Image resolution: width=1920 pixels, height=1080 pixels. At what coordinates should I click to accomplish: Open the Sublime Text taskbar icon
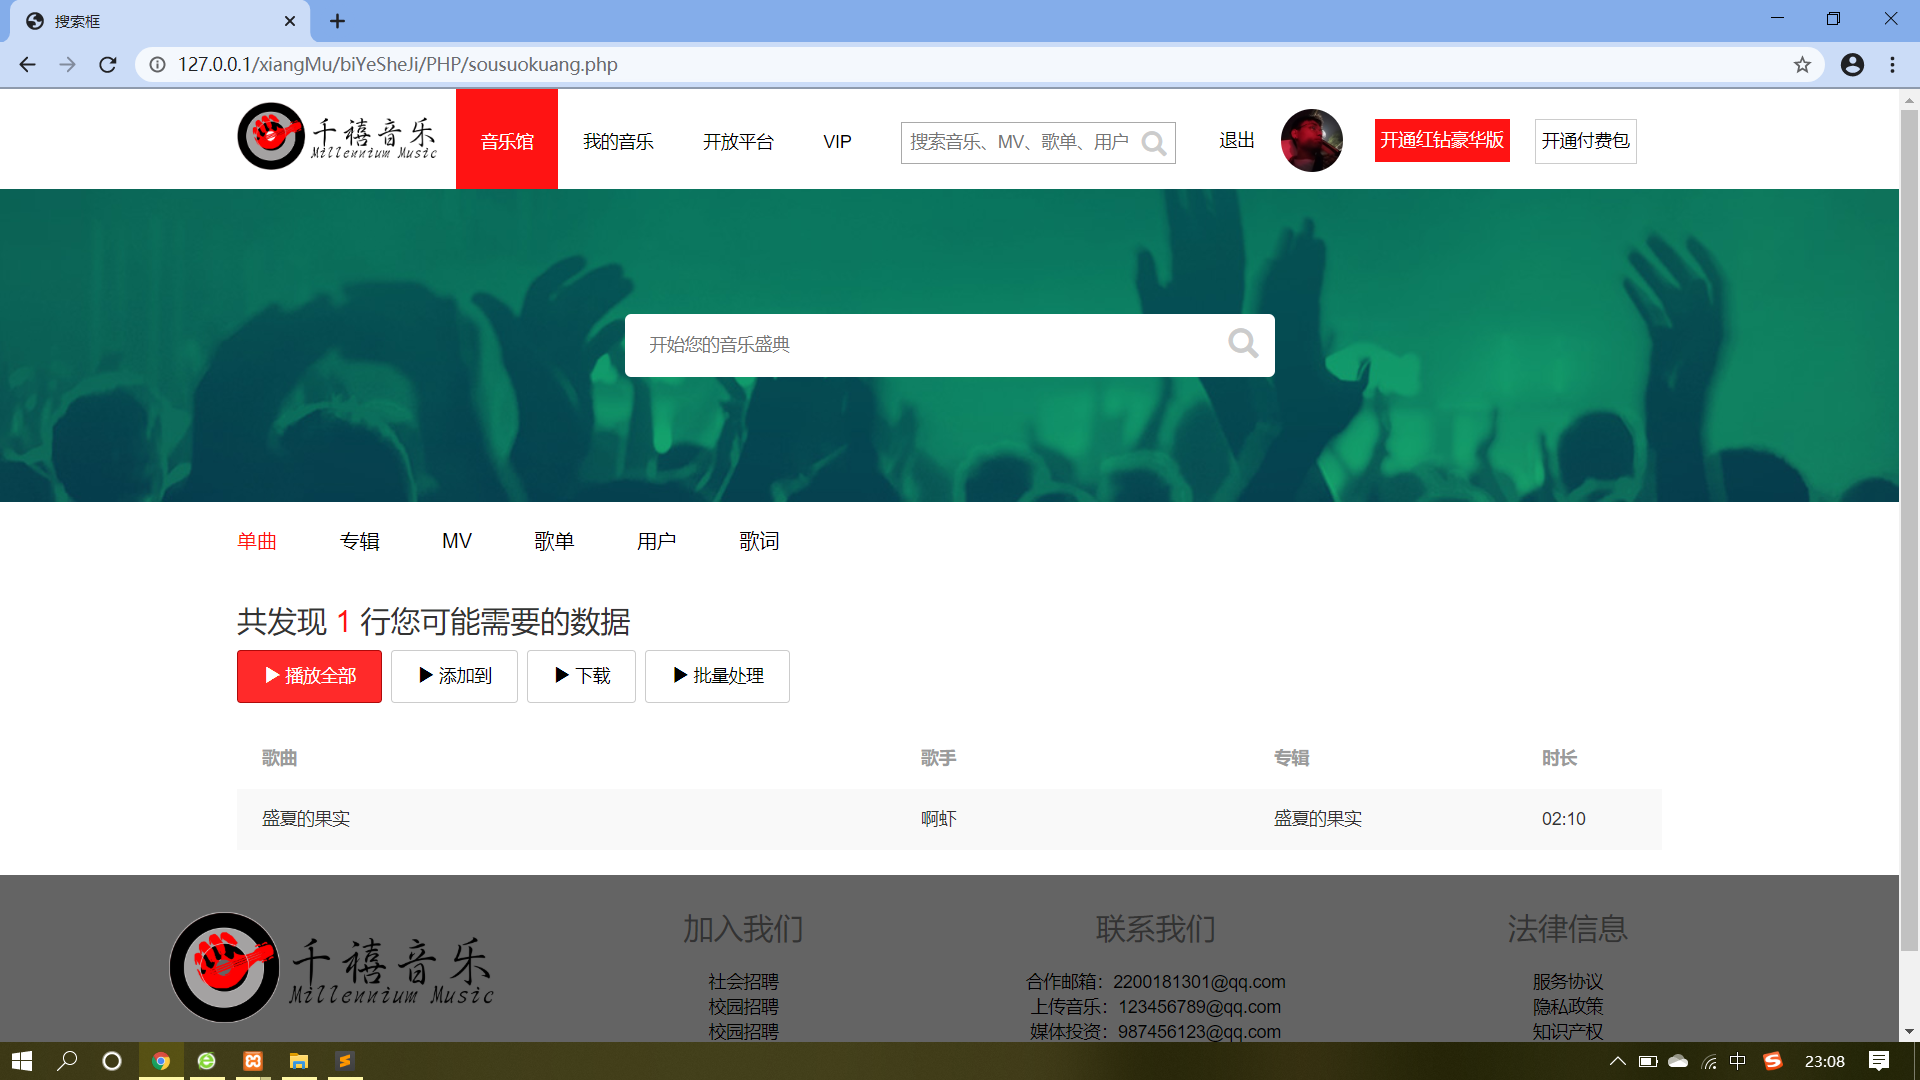point(344,1061)
